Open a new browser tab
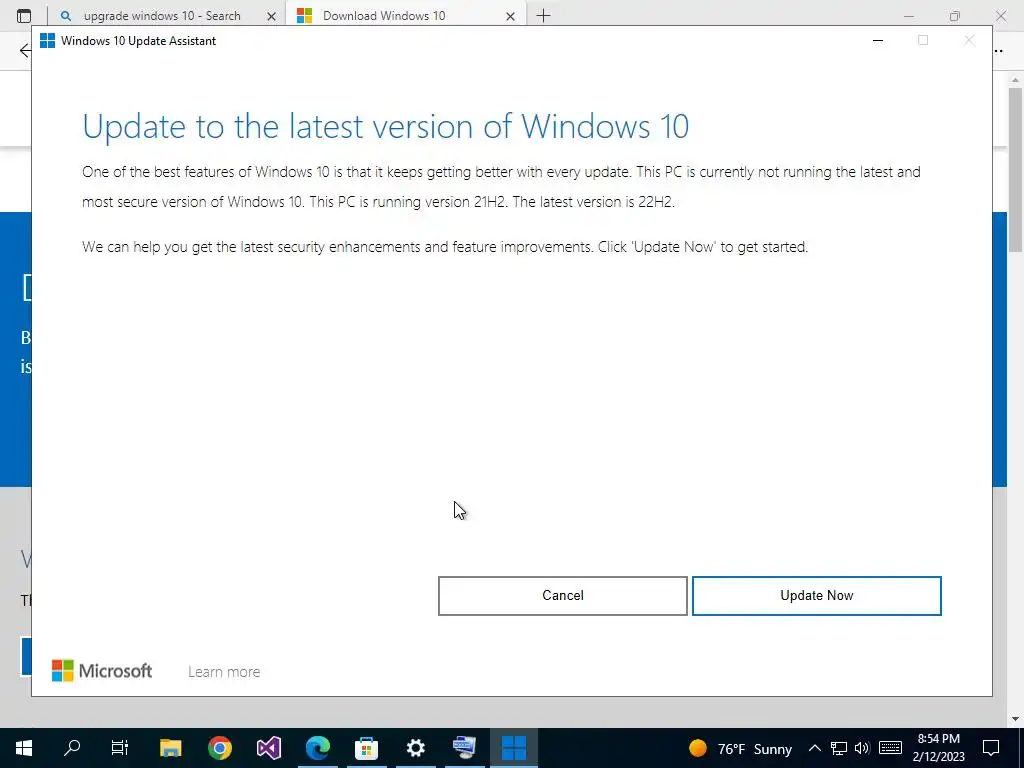Image resolution: width=1024 pixels, height=768 pixels. point(543,16)
